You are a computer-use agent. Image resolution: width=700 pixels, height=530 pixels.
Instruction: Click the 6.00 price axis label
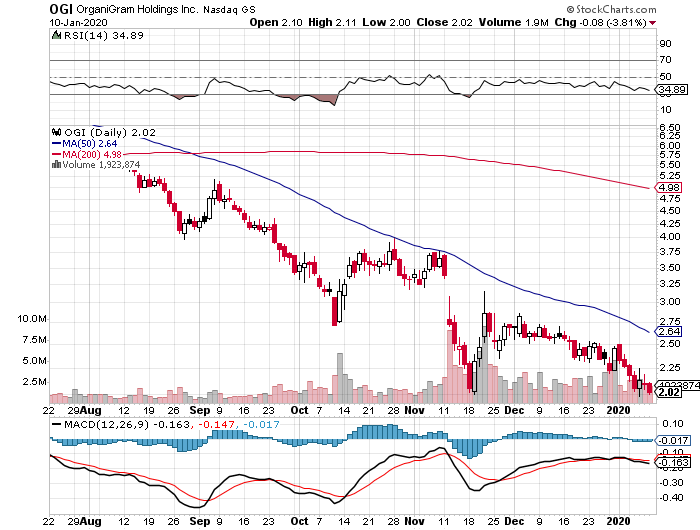click(x=670, y=146)
